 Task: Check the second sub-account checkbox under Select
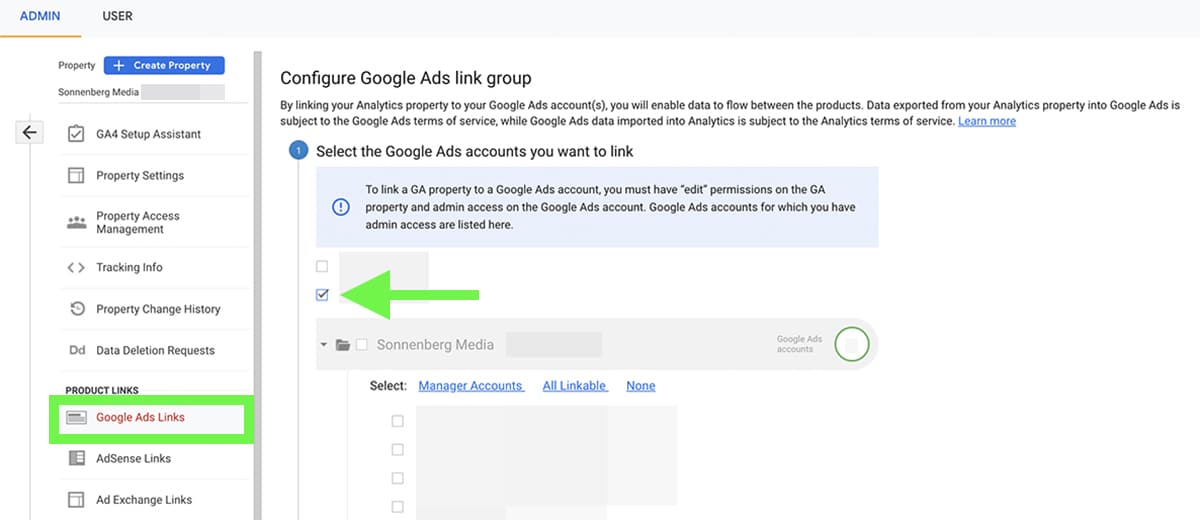click(398, 450)
